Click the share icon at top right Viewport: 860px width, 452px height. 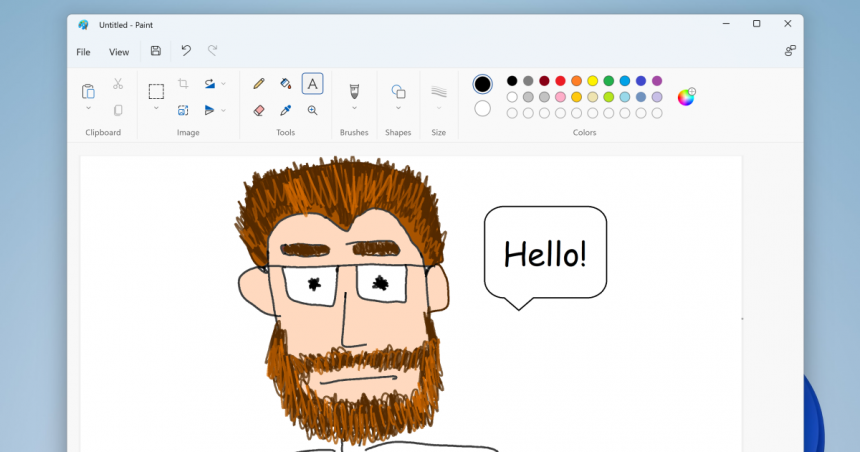[x=790, y=51]
